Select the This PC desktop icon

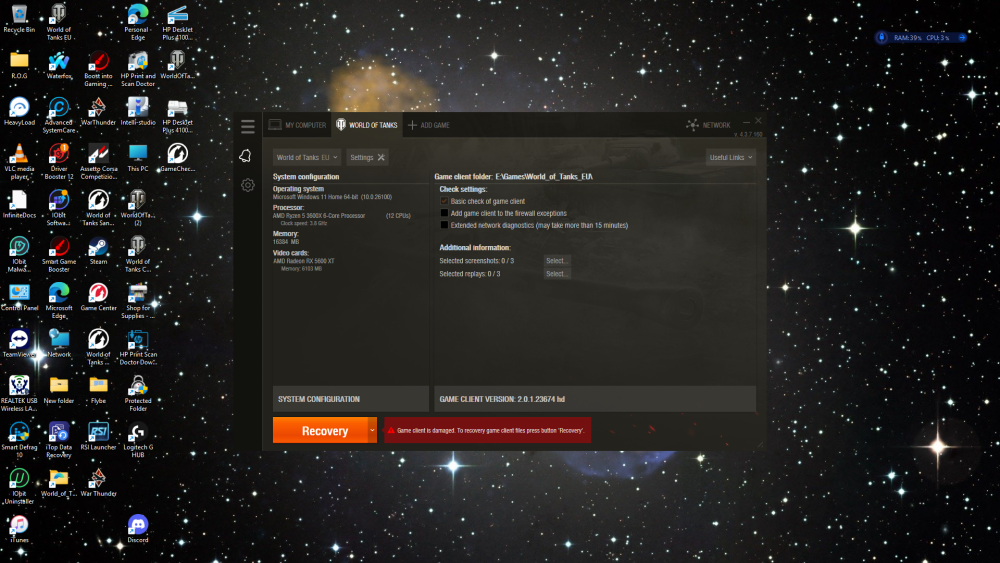(138, 158)
